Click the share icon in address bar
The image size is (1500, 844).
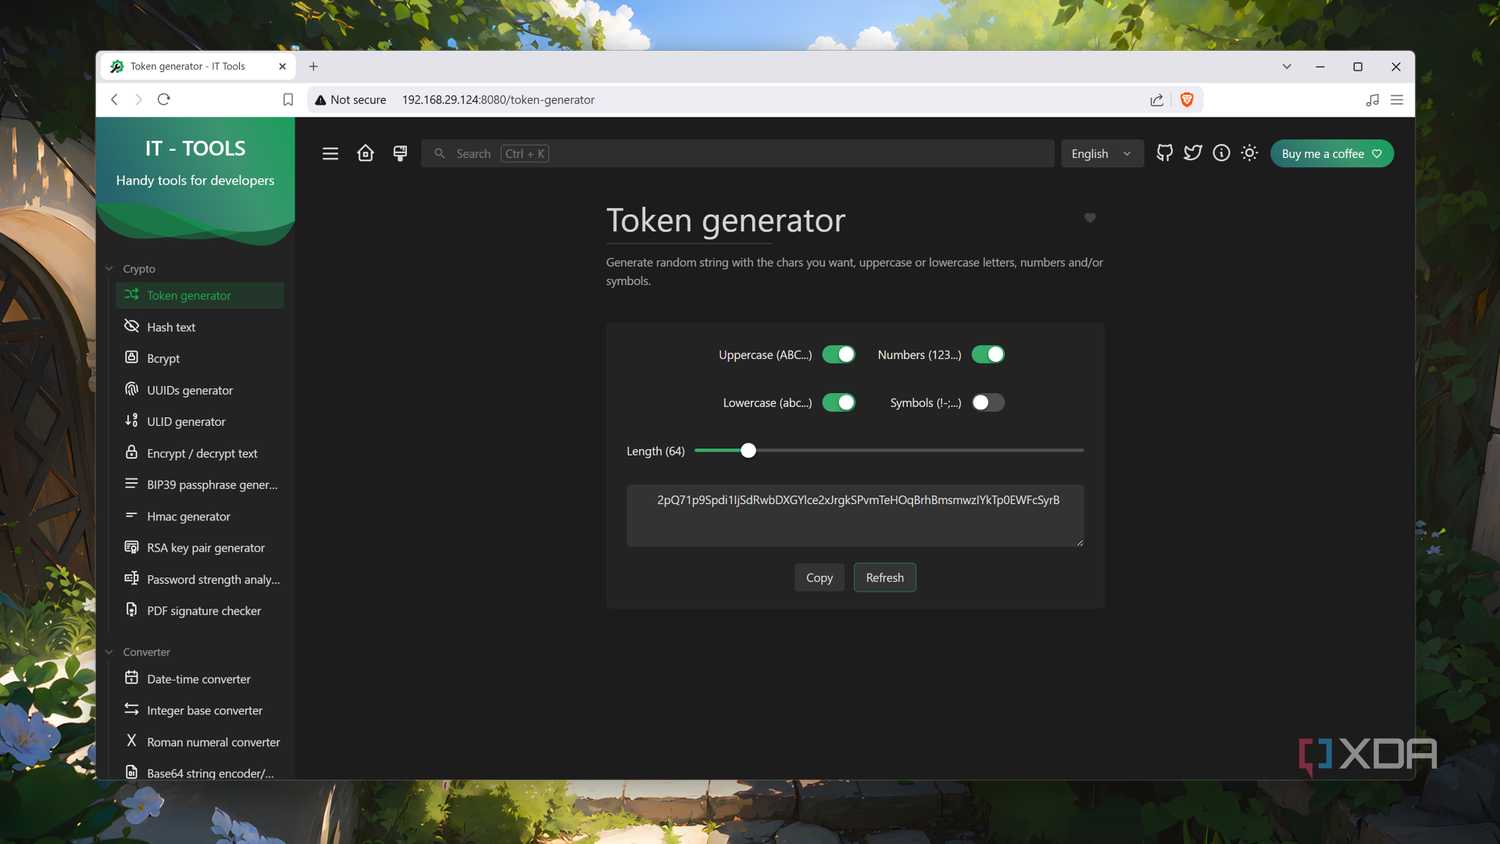pyautogui.click(x=1157, y=100)
